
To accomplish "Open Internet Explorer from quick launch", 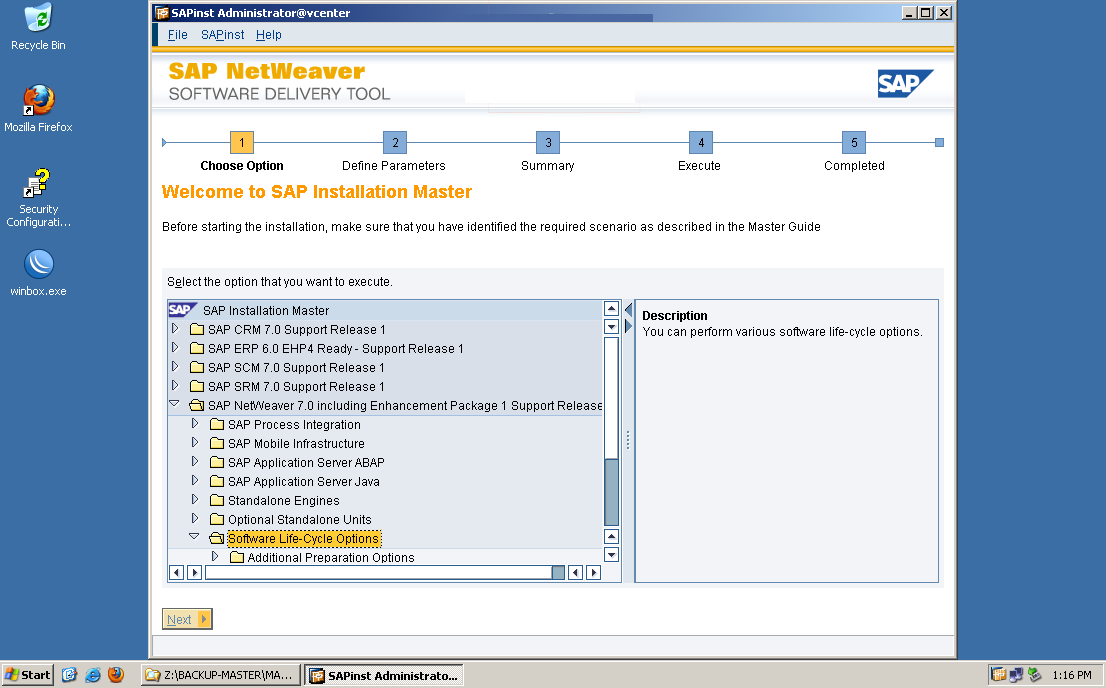I will [92, 675].
